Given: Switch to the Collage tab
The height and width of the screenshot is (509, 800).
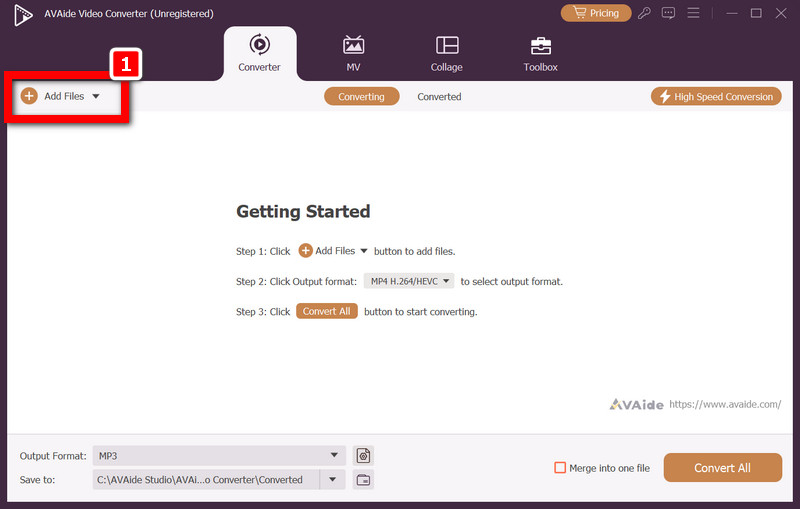Looking at the screenshot, I should (x=446, y=53).
